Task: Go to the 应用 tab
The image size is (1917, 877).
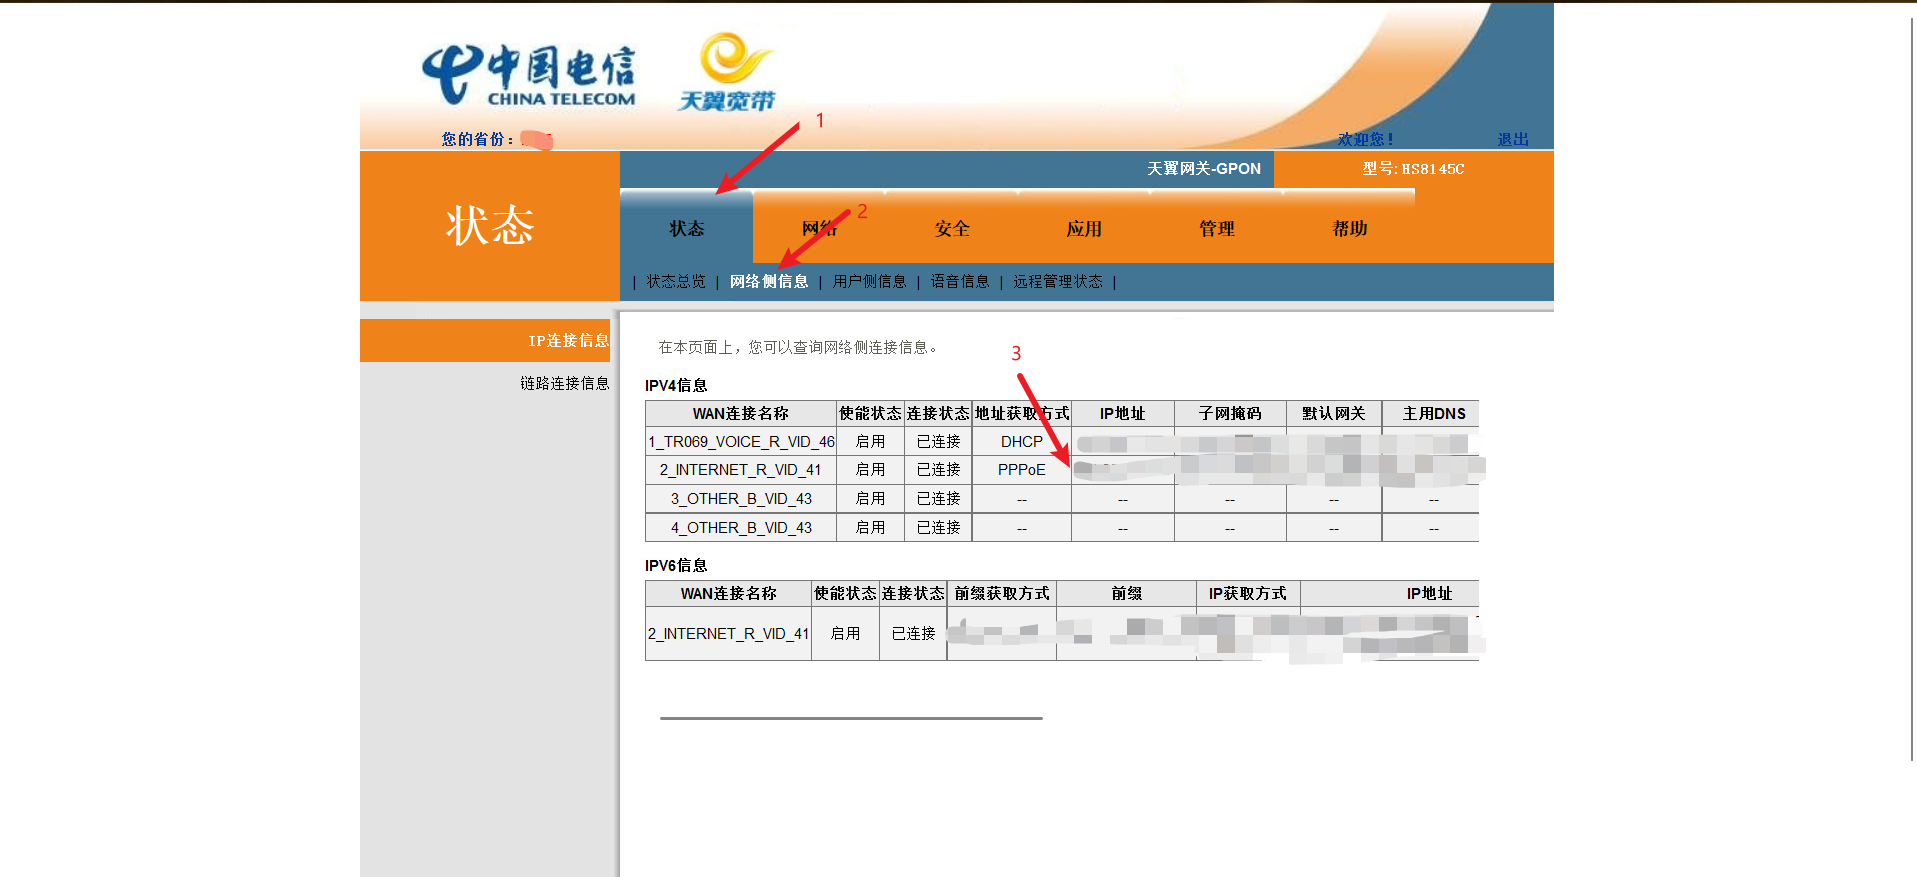Action: pos(1084,229)
